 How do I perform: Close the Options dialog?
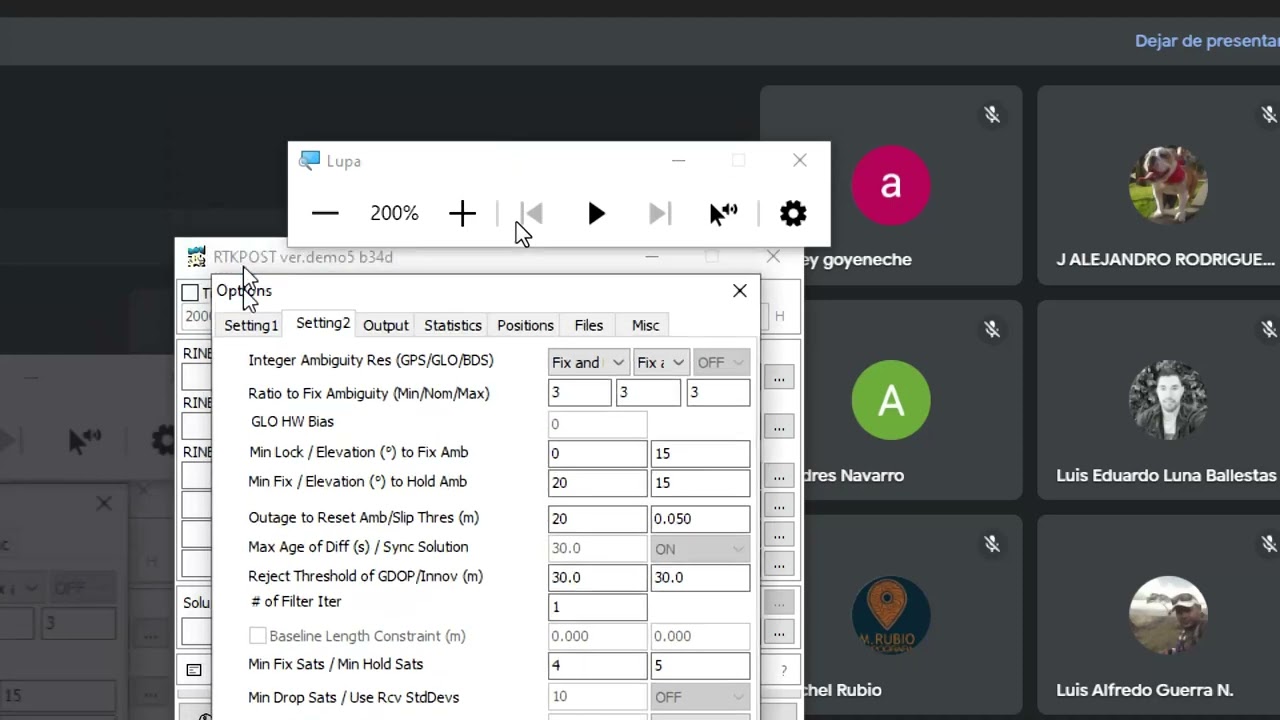coord(740,291)
